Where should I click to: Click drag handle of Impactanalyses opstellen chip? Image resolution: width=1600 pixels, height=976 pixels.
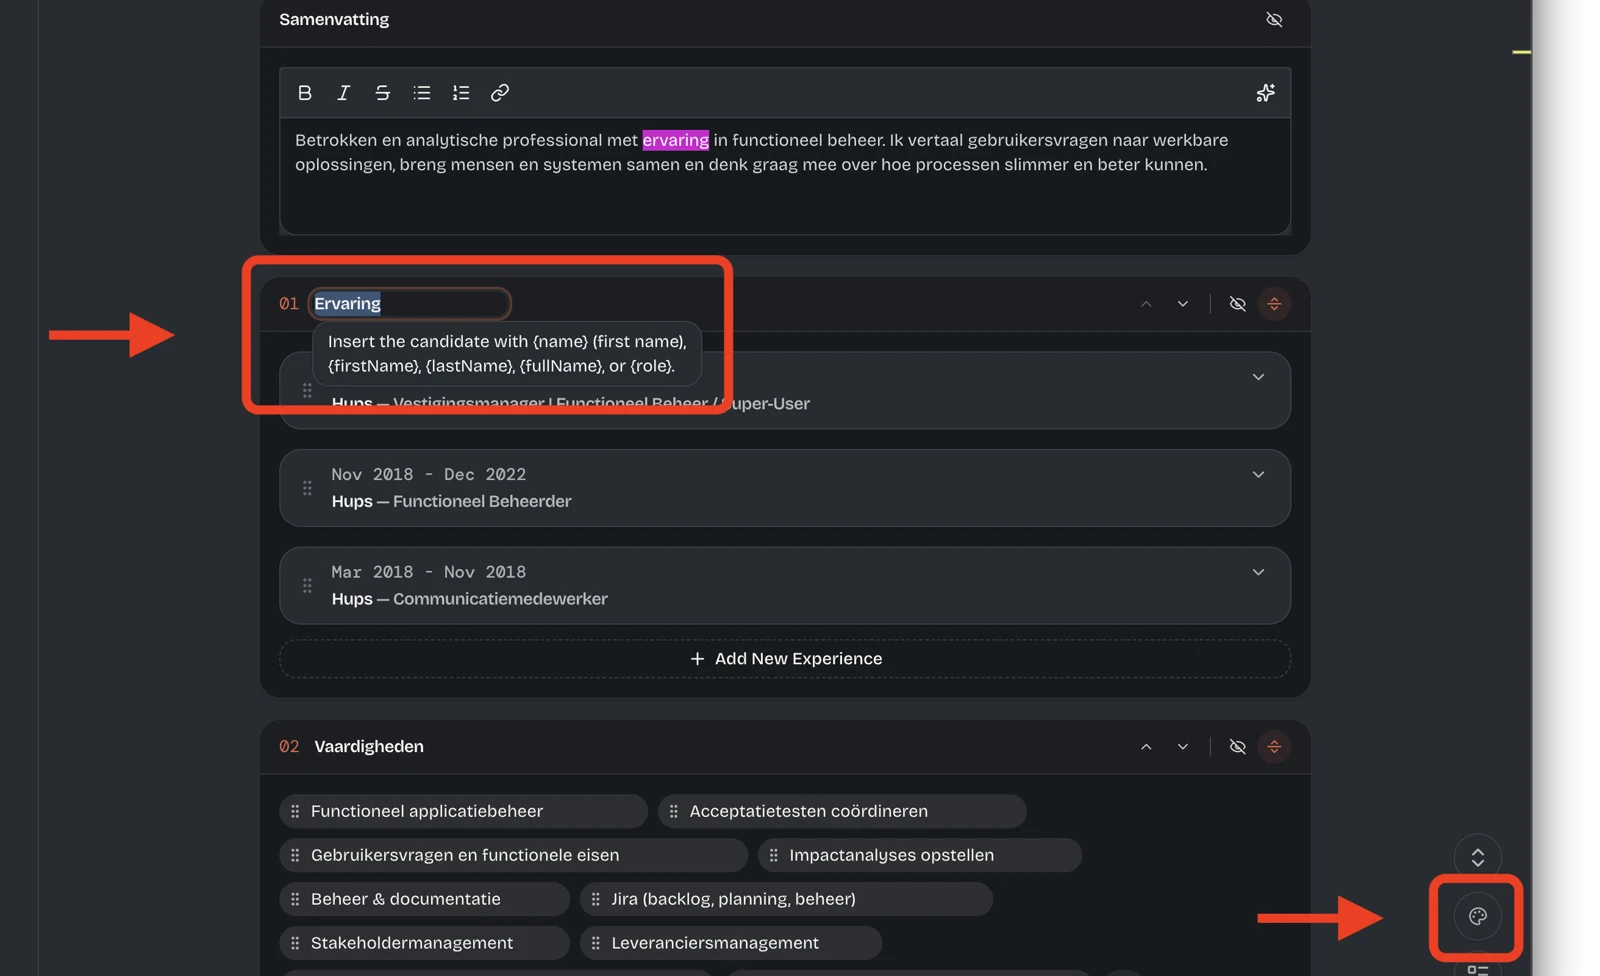coord(773,856)
